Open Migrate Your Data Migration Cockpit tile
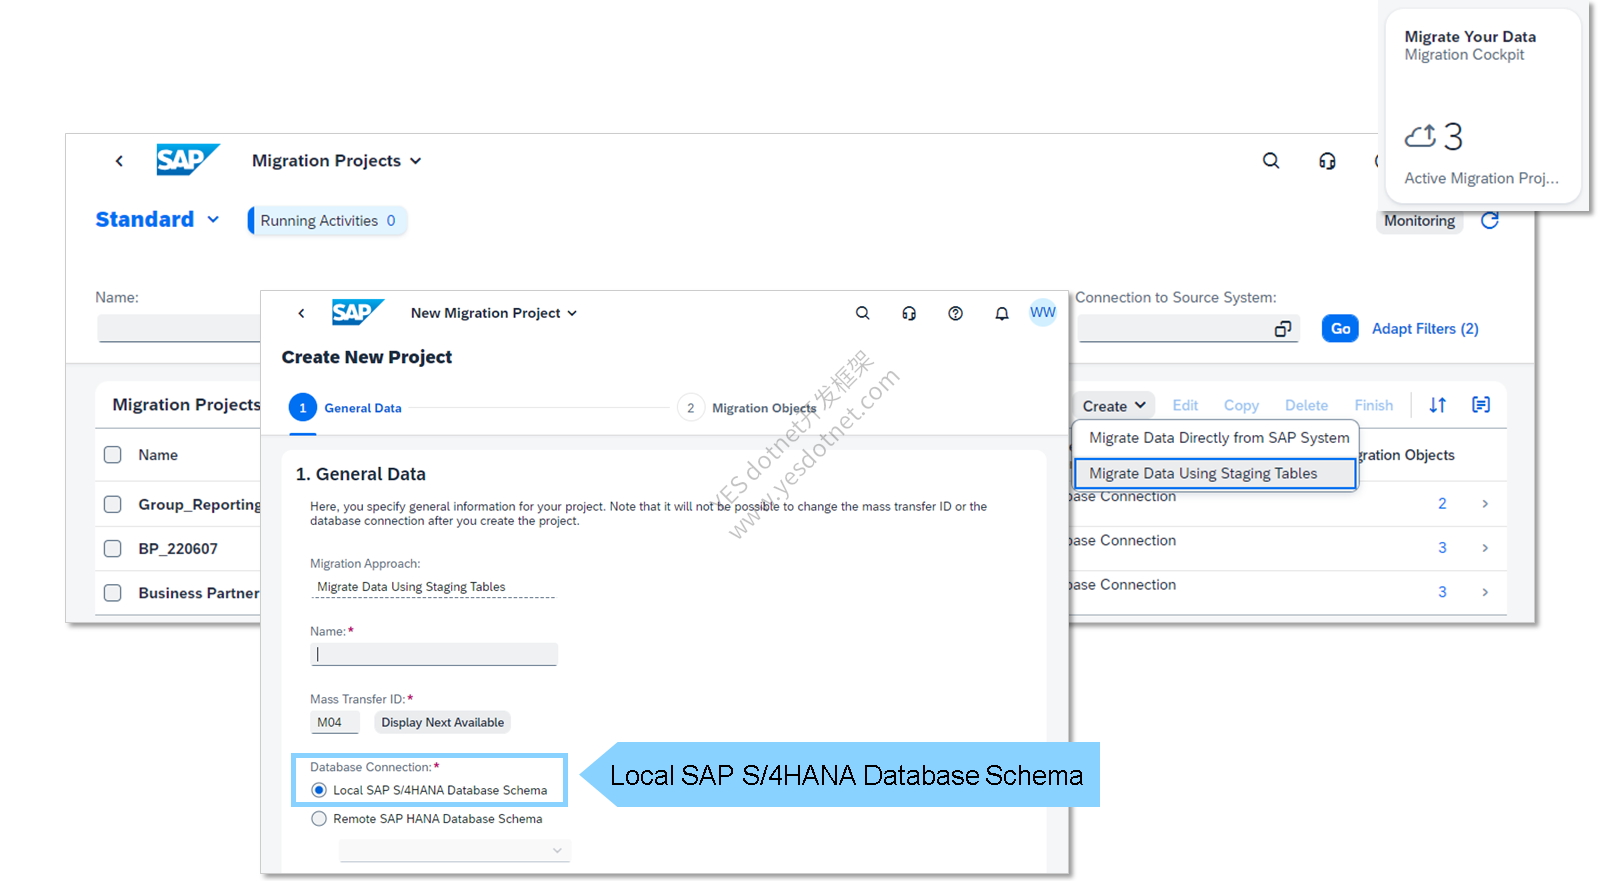 click(x=1486, y=106)
